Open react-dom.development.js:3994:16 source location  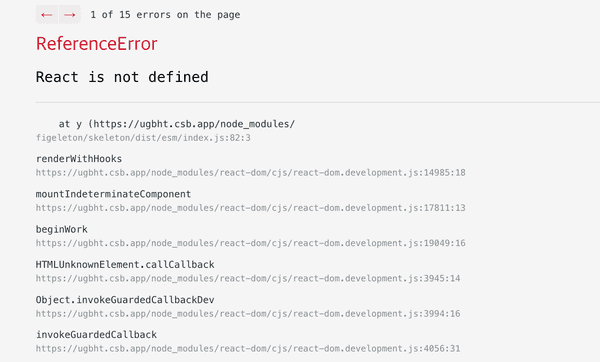(248, 313)
